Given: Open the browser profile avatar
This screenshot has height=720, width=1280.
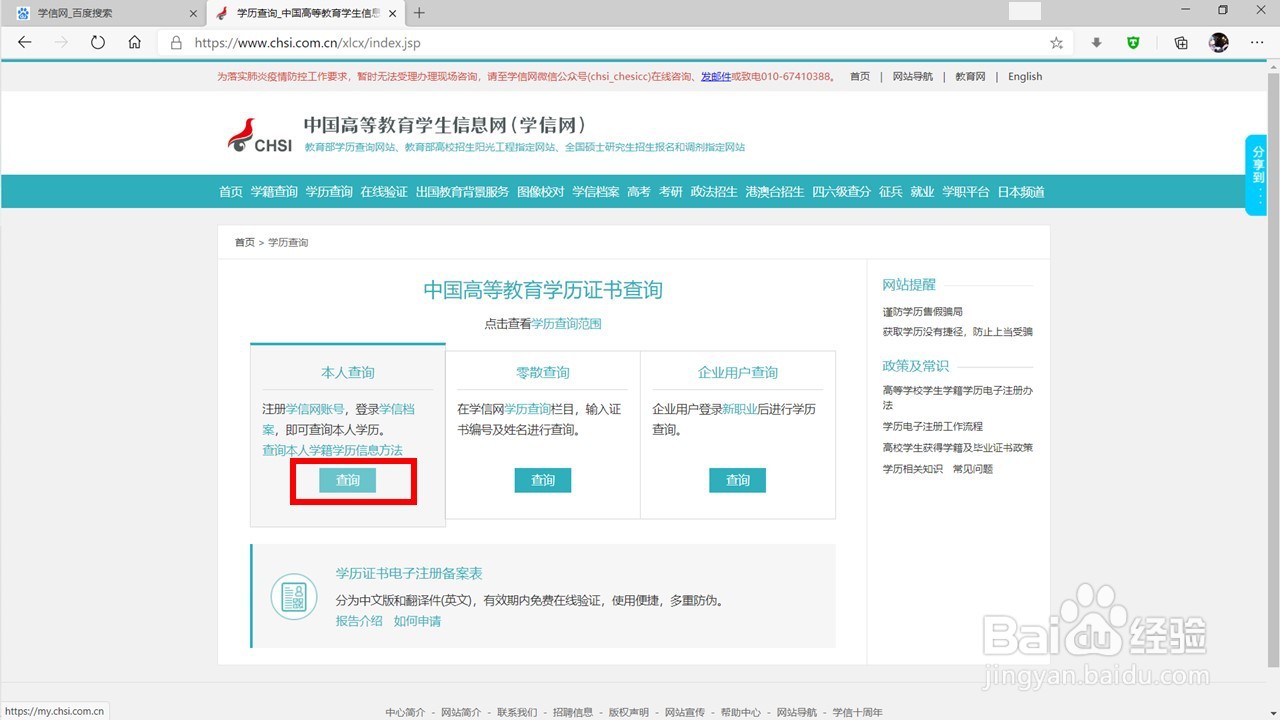Looking at the screenshot, I should point(1217,43).
